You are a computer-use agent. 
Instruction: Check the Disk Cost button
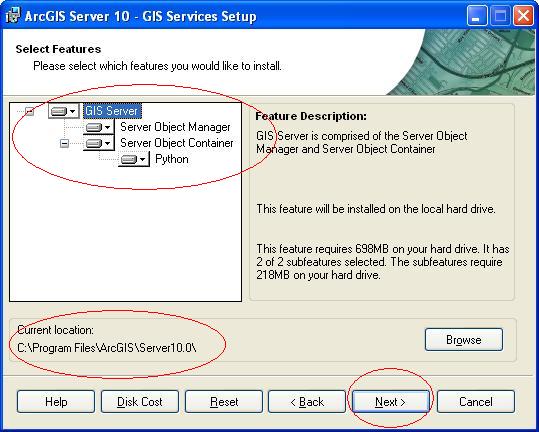pyautogui.click(x=140, y=402)
